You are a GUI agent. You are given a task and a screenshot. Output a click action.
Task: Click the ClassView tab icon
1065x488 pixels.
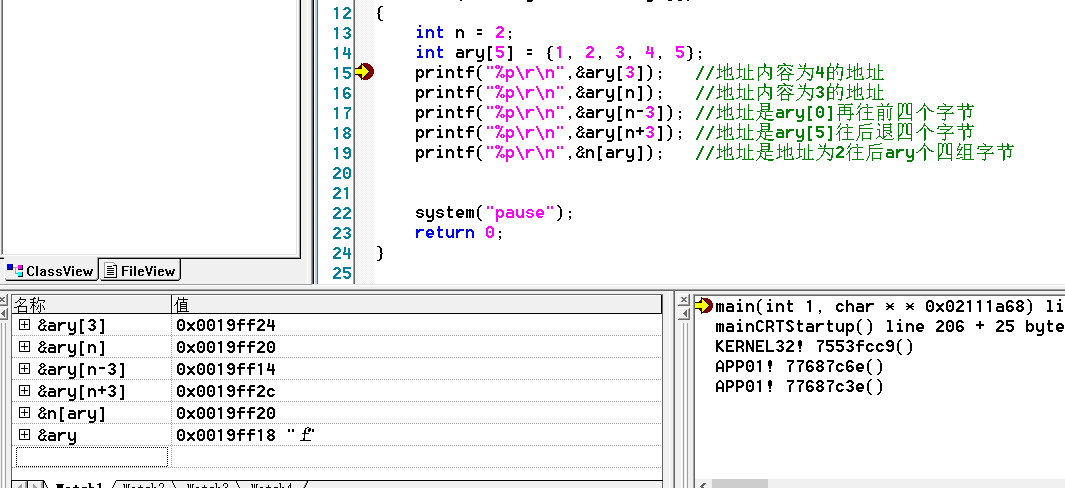[x=15, y=271]
